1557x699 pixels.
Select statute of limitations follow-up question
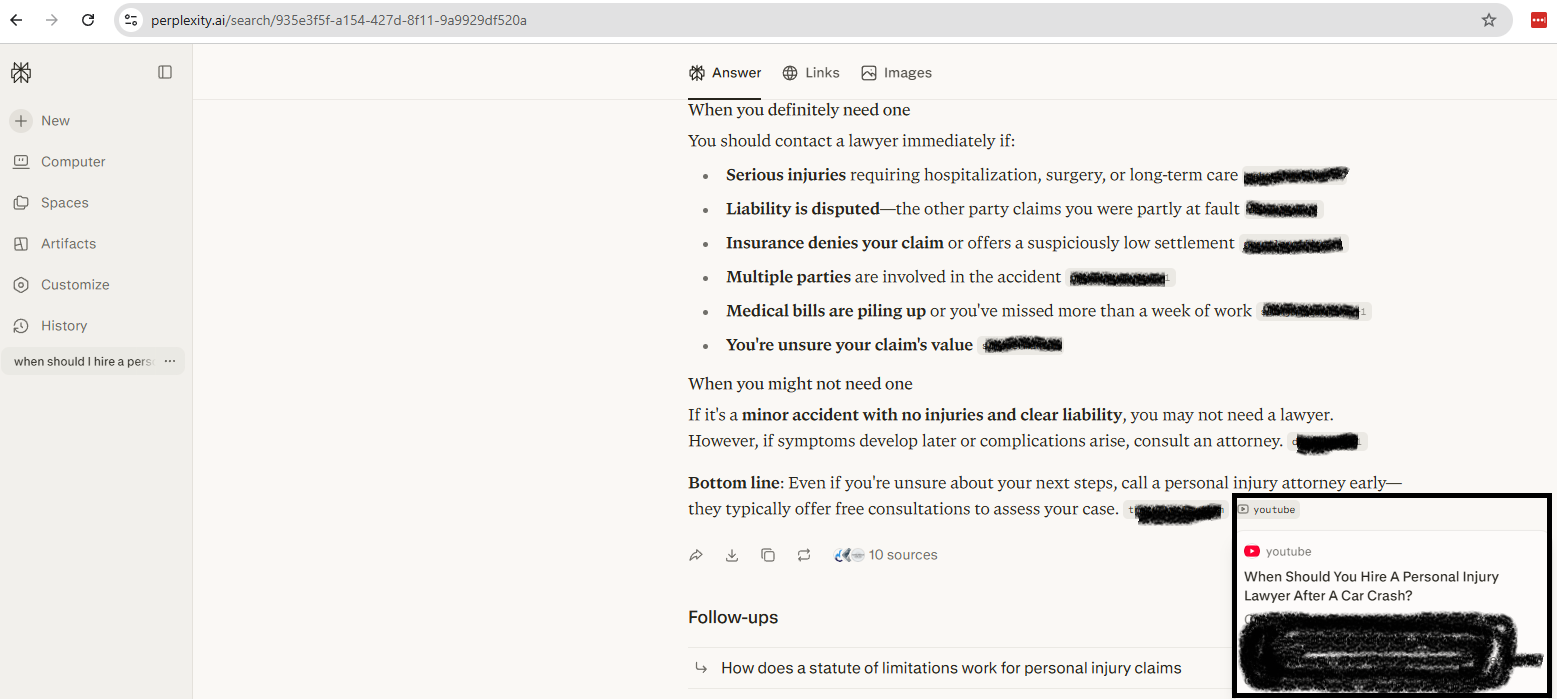[951, 668]
